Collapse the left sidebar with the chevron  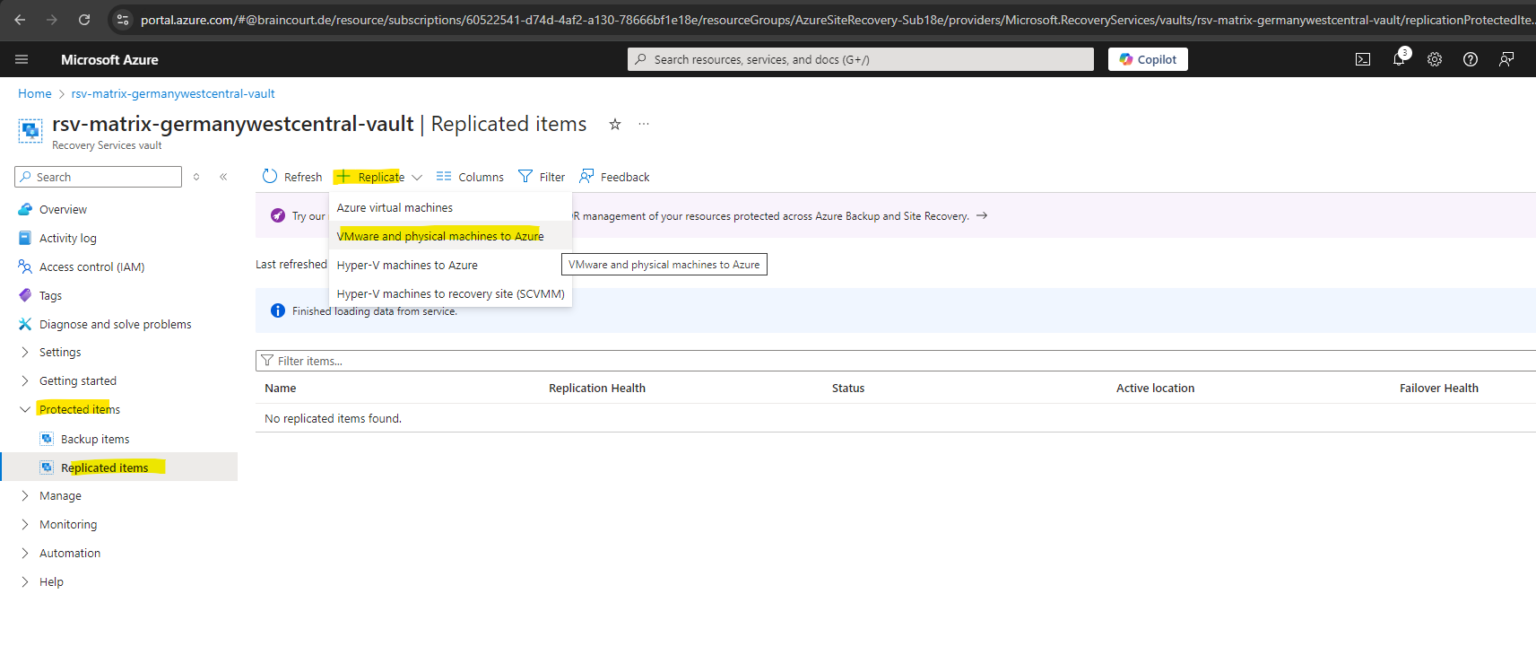(223, 176)
